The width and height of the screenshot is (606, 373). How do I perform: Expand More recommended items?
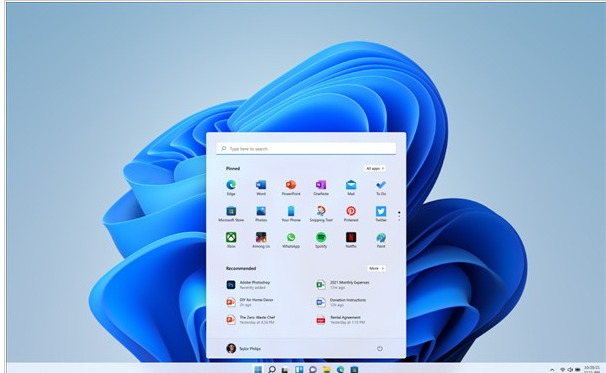pos(376,268)
